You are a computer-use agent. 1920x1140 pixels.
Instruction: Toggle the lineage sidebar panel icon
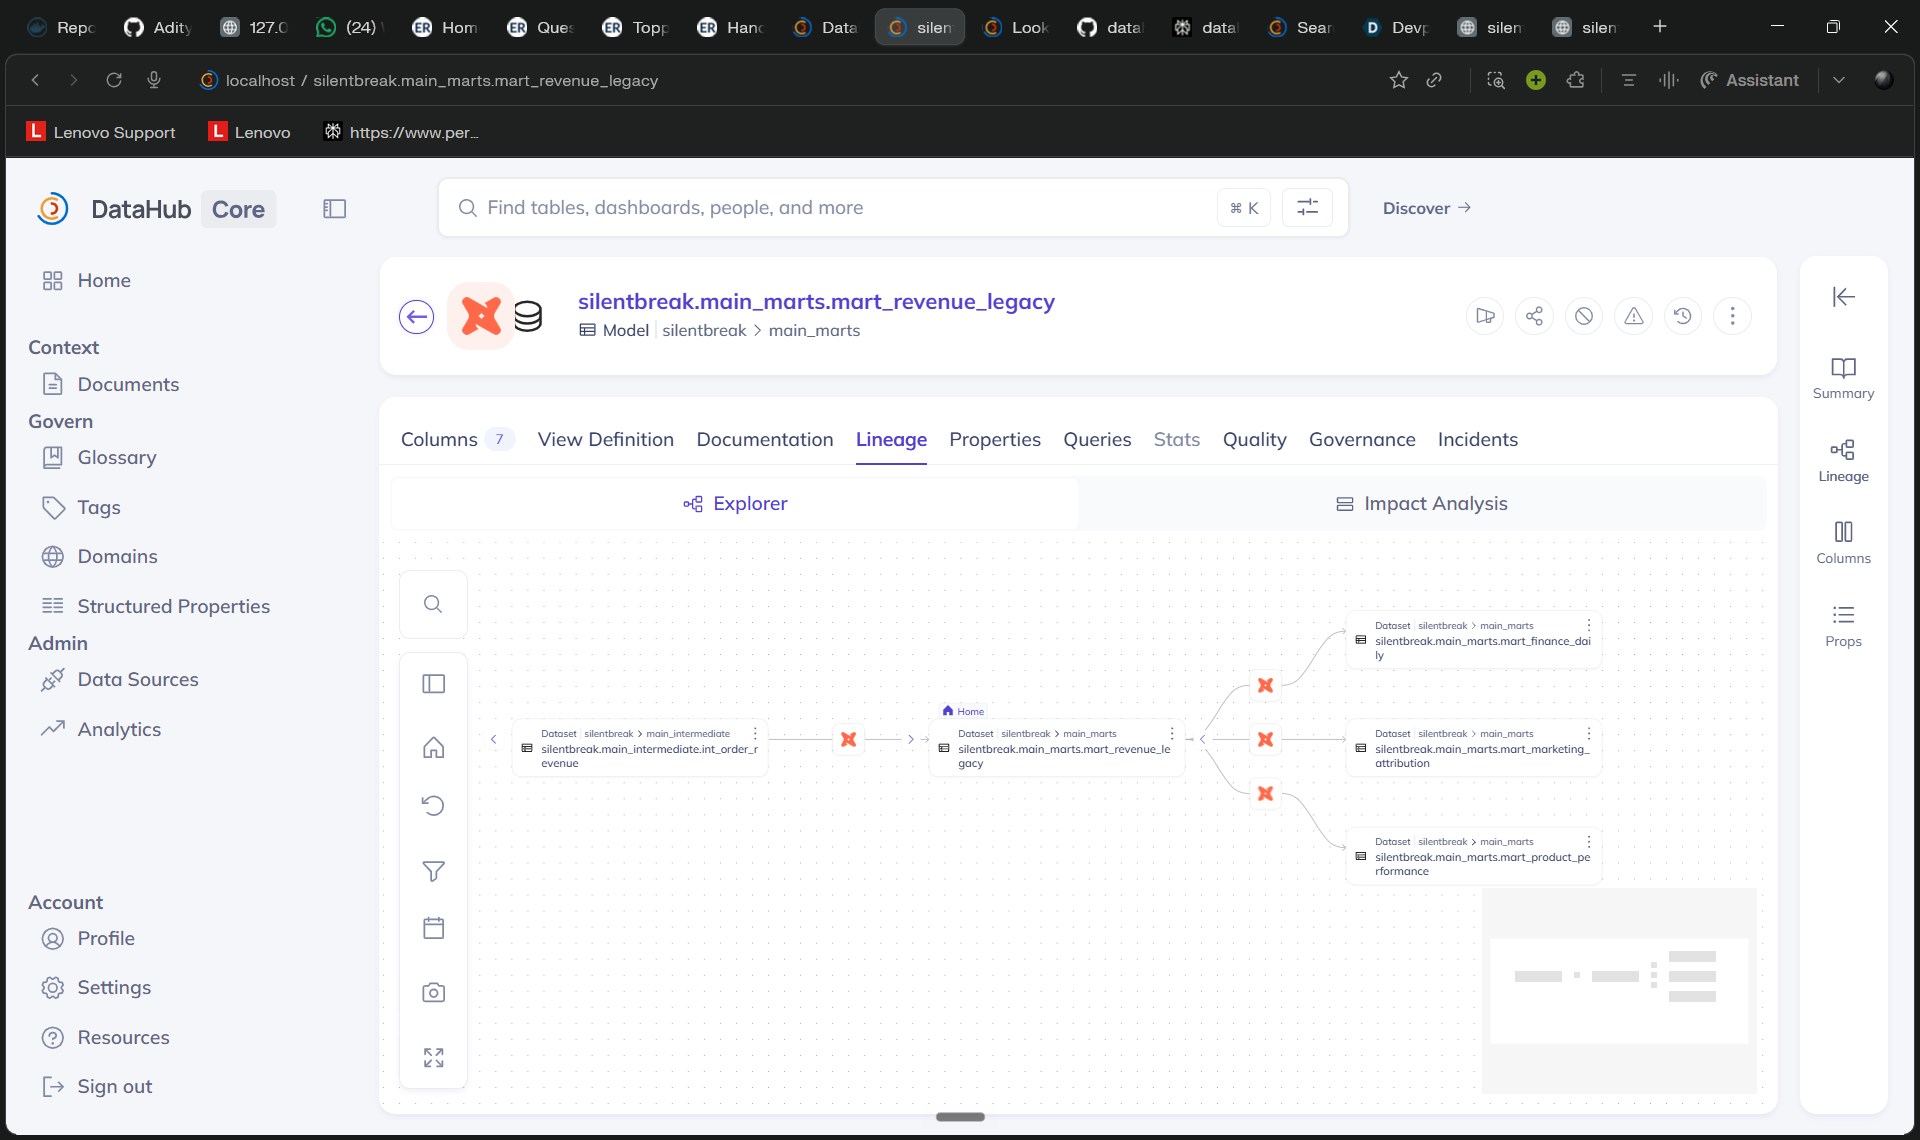(x=433, y=684)
